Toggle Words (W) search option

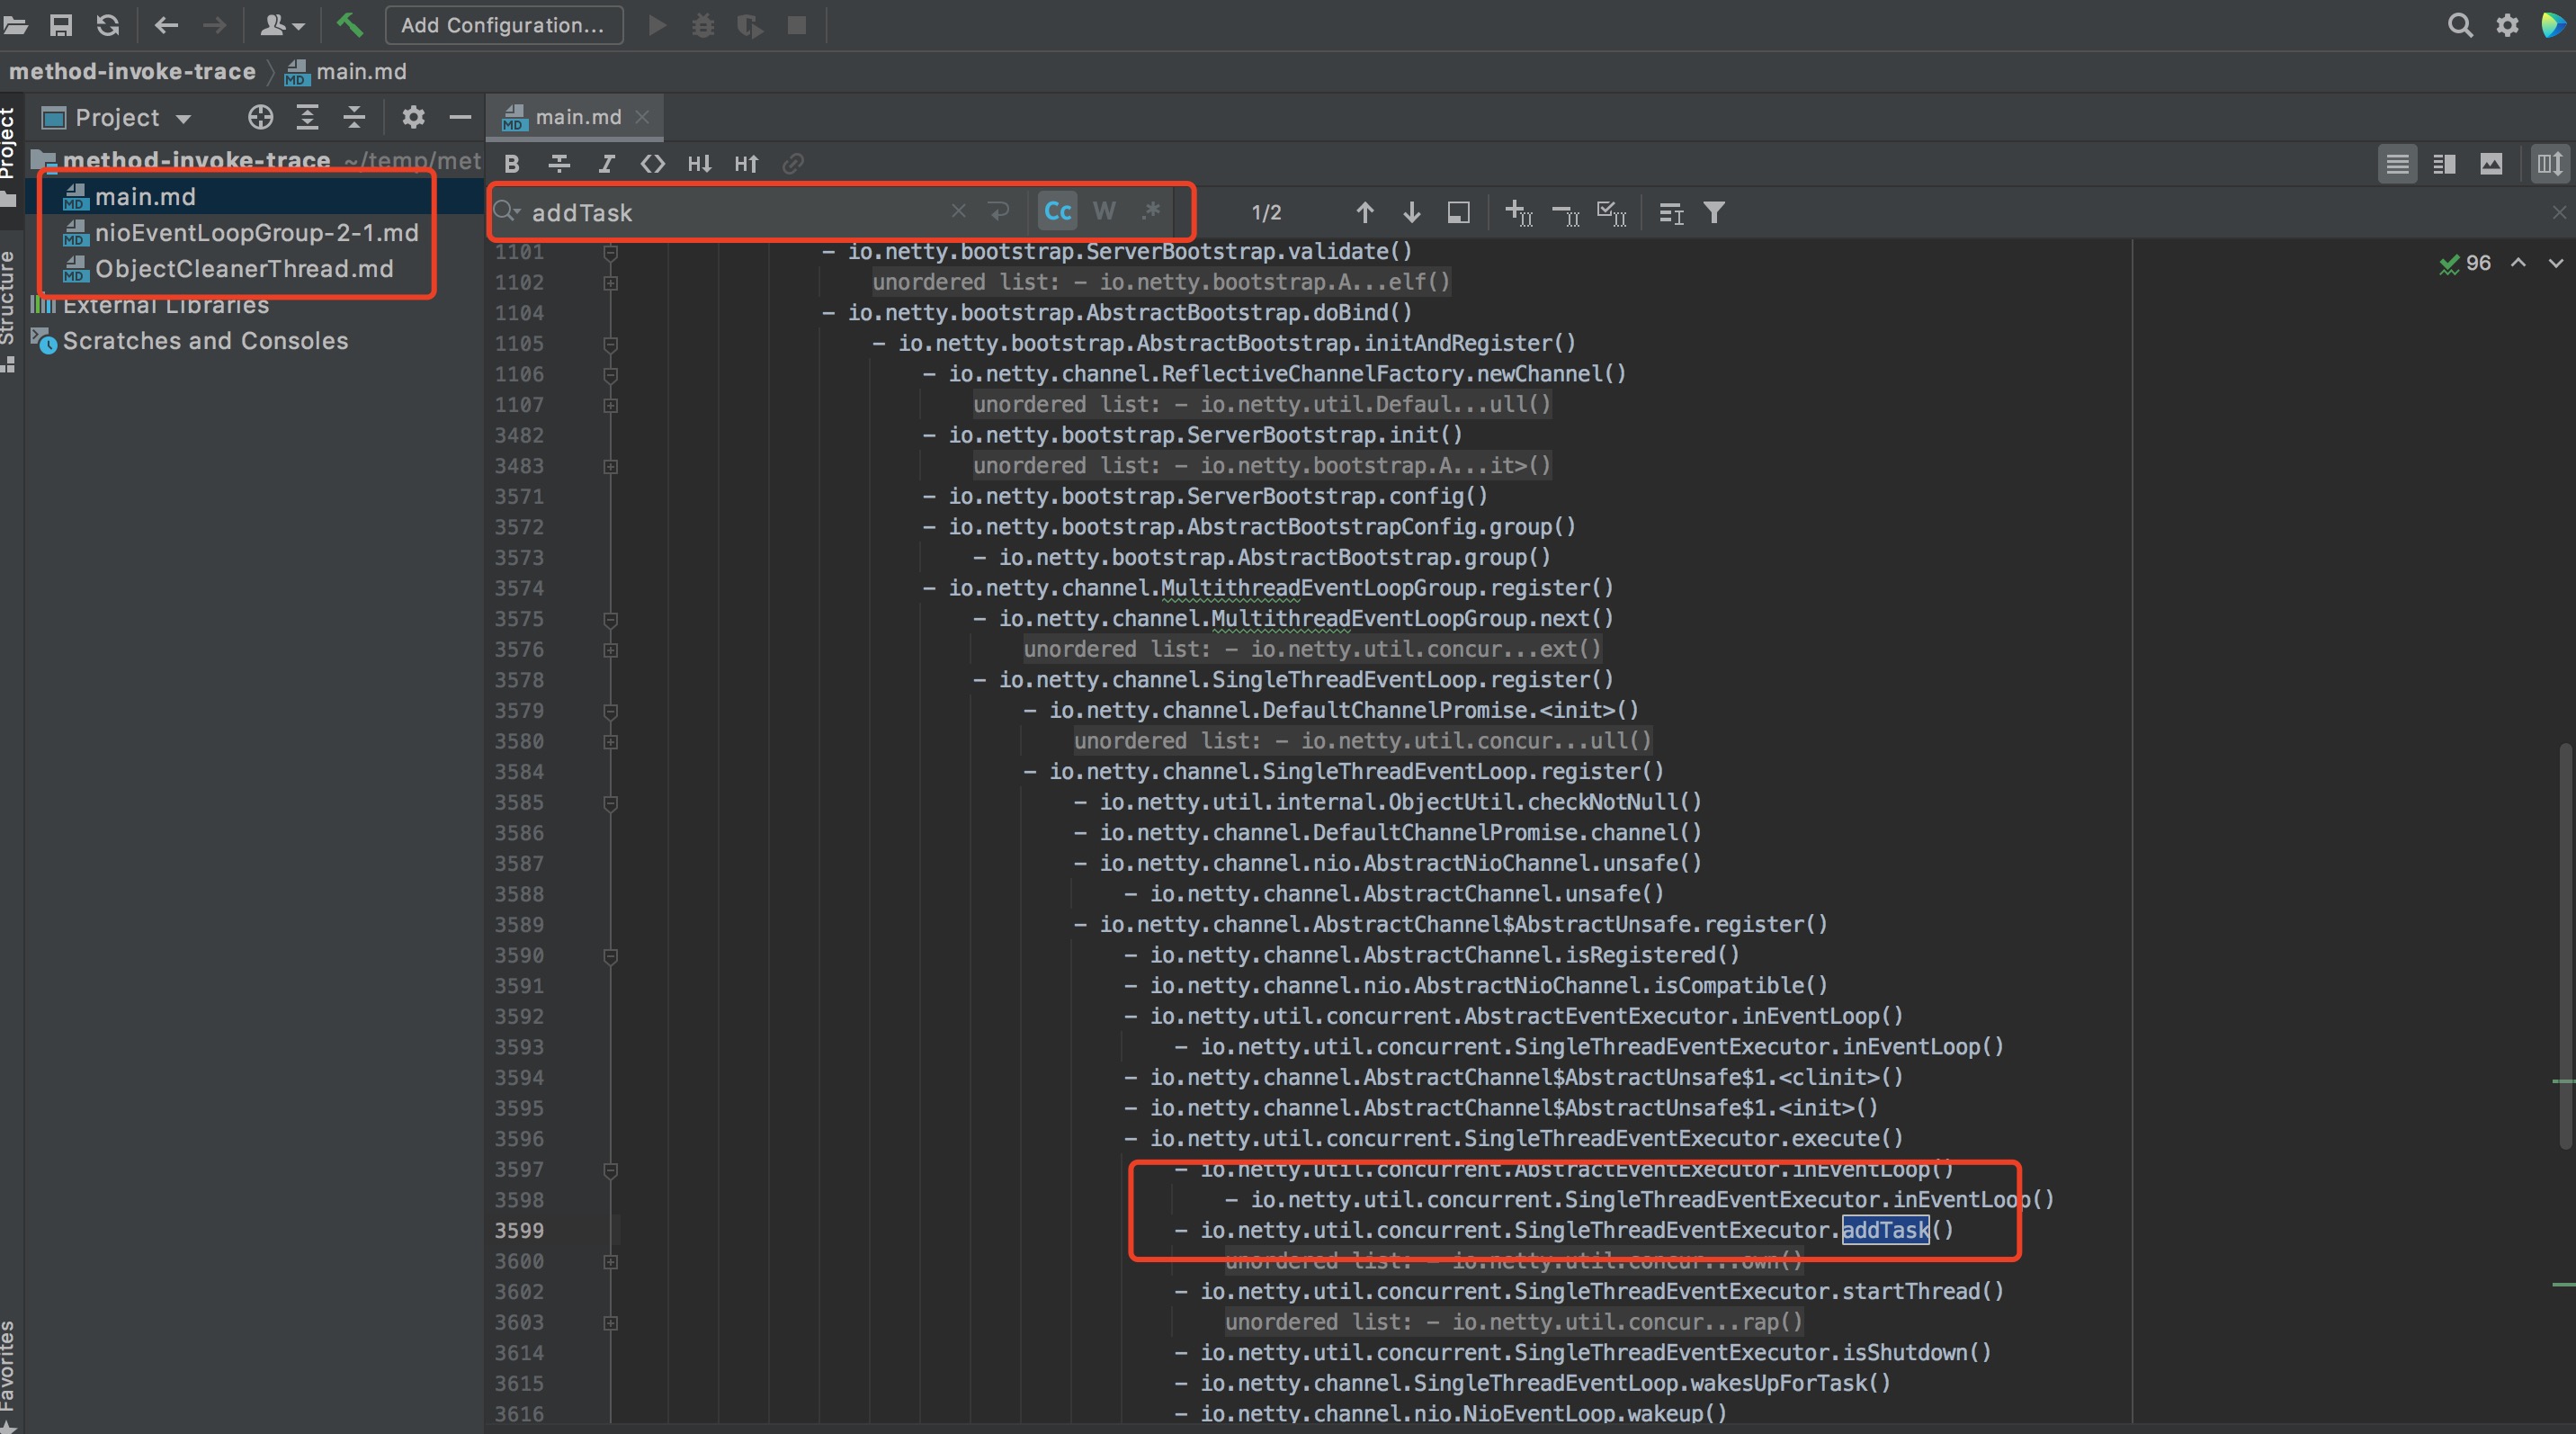[x=1104, y=211]
